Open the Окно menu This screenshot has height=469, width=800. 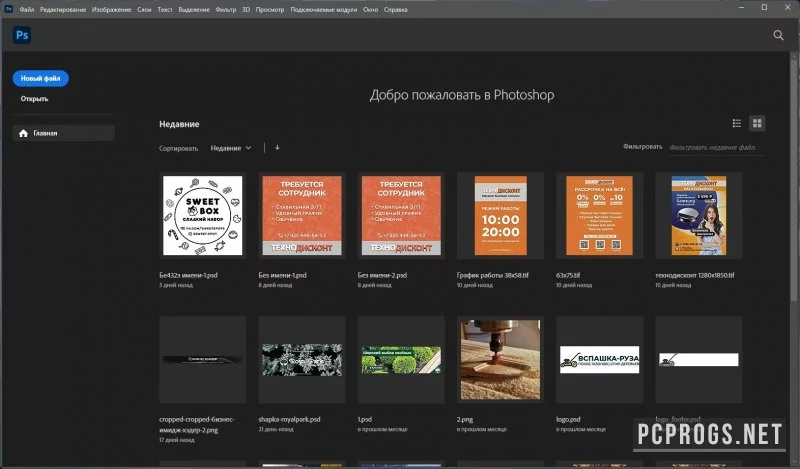371,9
